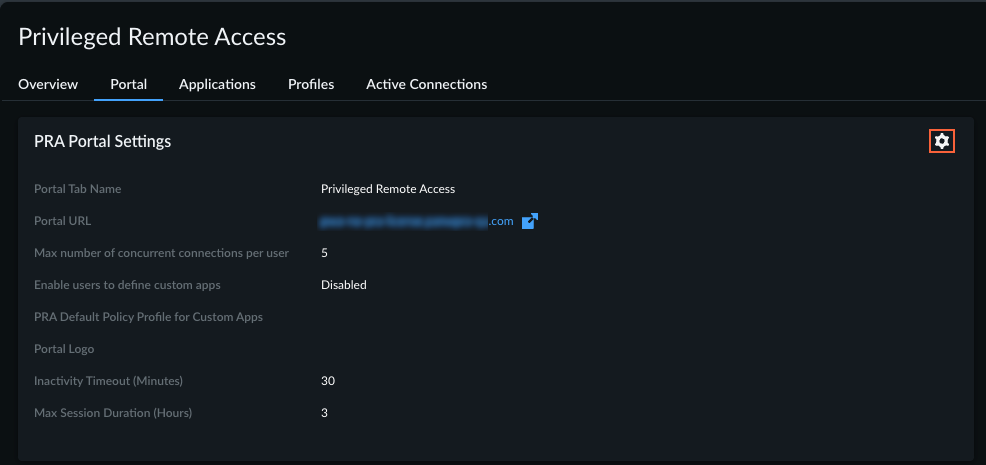Click the Portal Tab Name label
This screenshot has height=465, width=986.
84,189
